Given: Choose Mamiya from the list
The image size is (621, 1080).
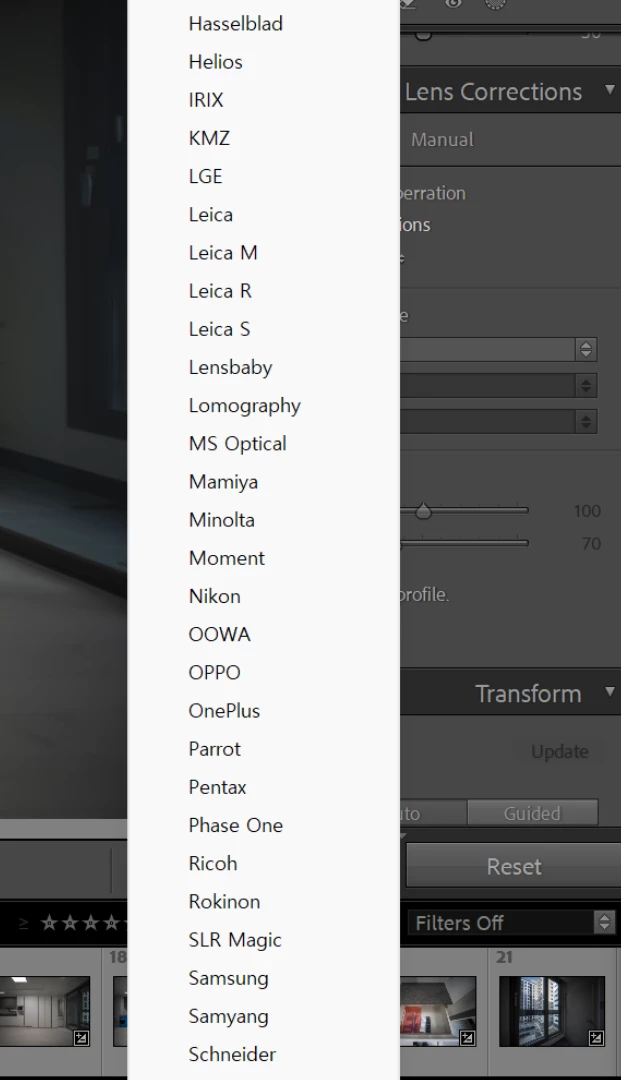Looking at the screenshot, I should click(223, 482).
